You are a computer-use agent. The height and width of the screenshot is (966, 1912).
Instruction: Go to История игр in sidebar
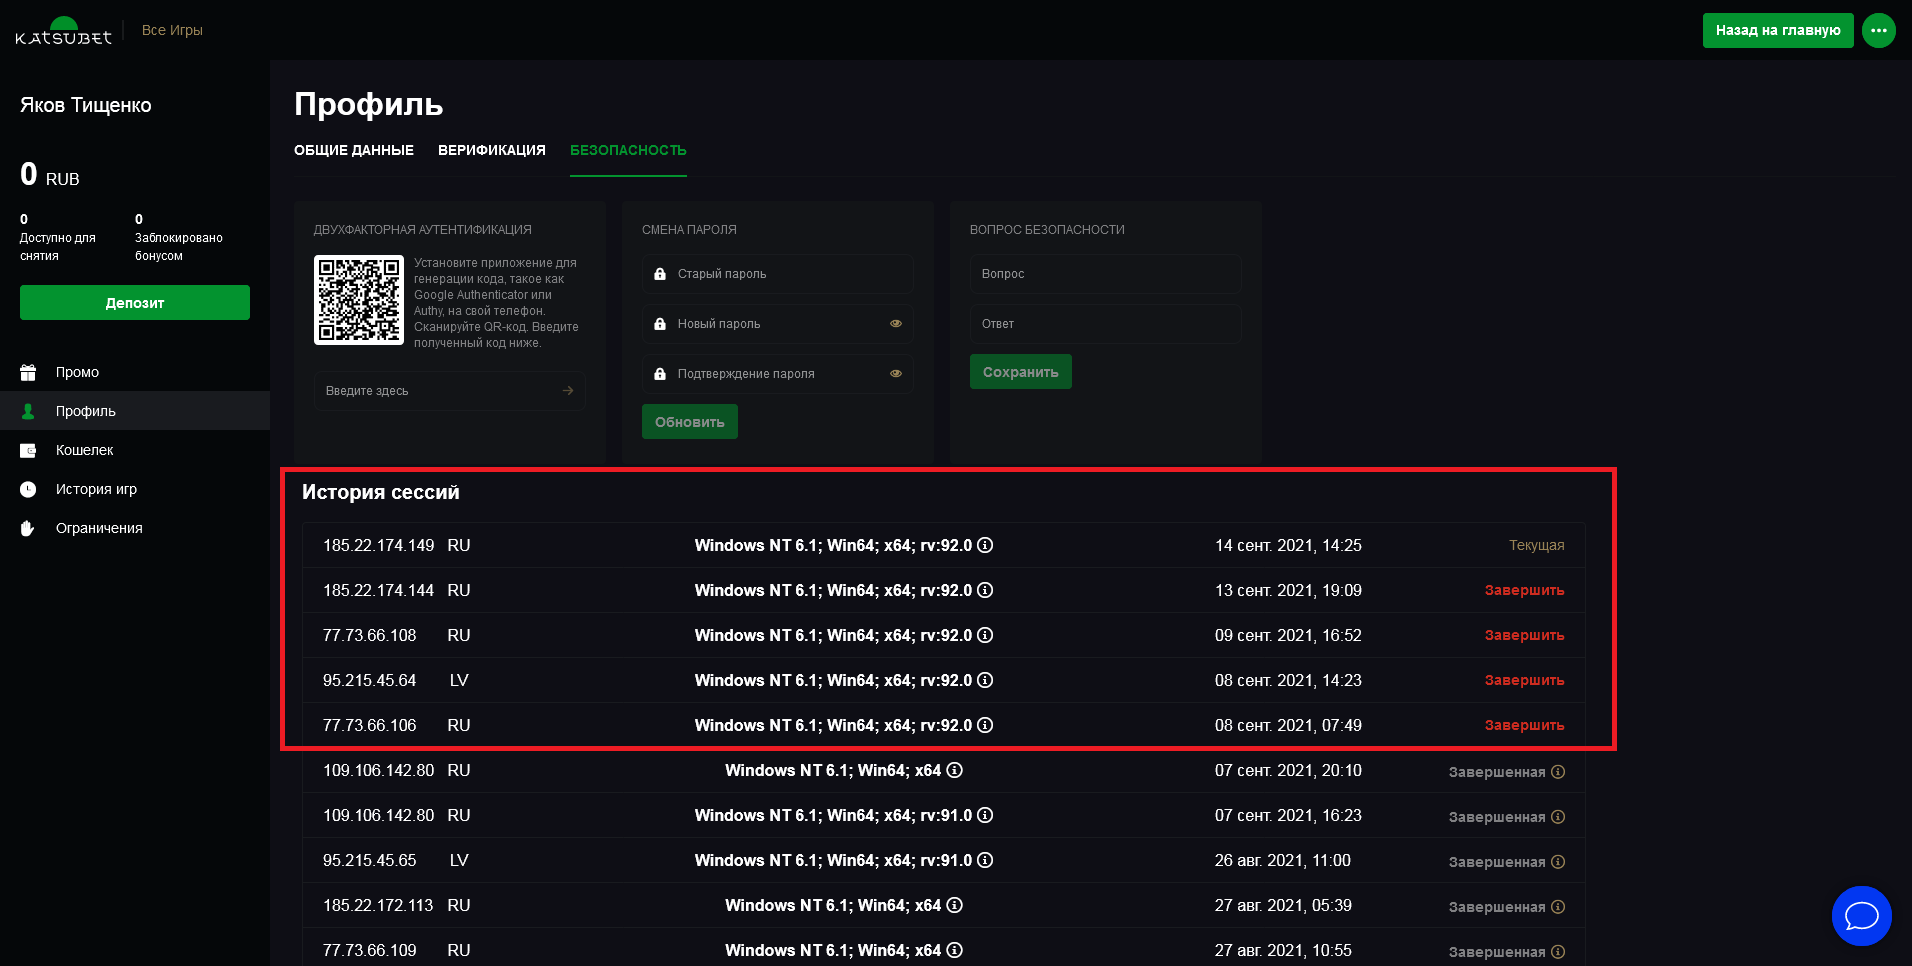pos(96,489)
